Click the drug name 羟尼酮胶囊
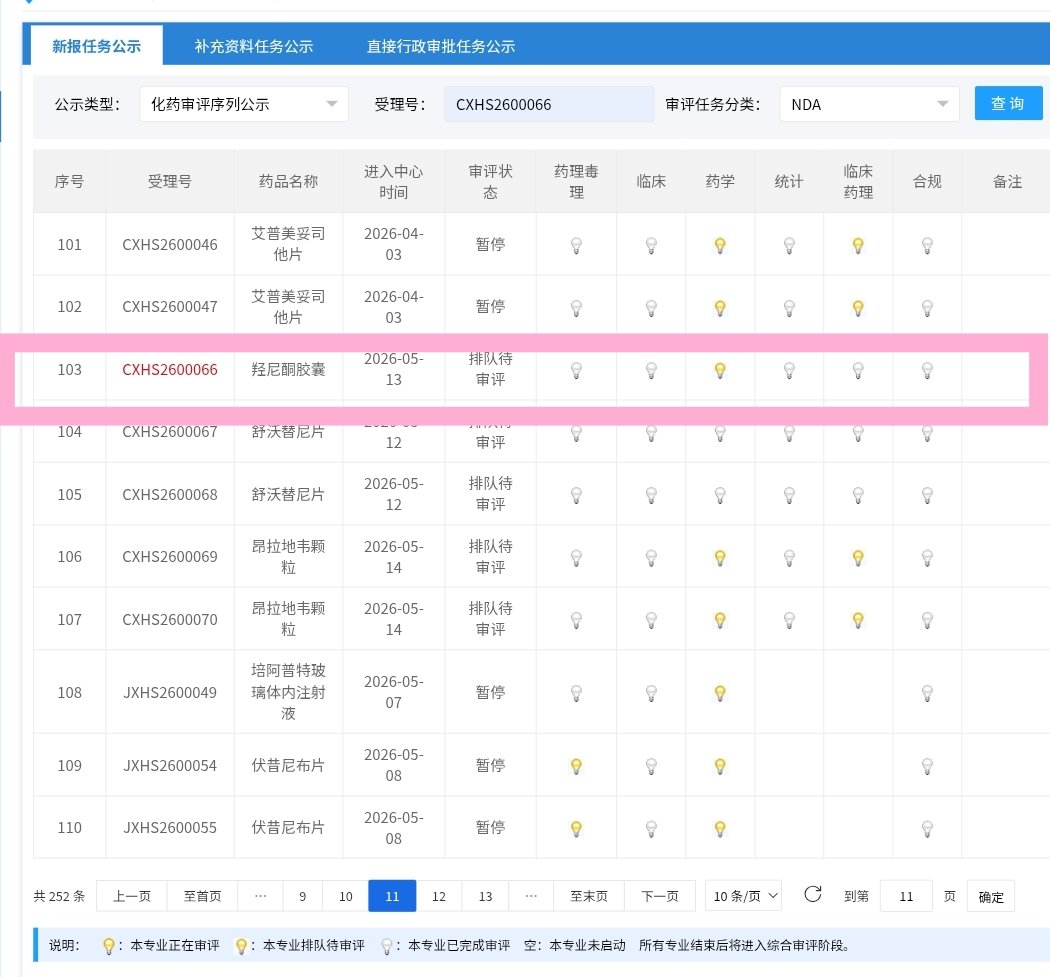 point(288,370)
